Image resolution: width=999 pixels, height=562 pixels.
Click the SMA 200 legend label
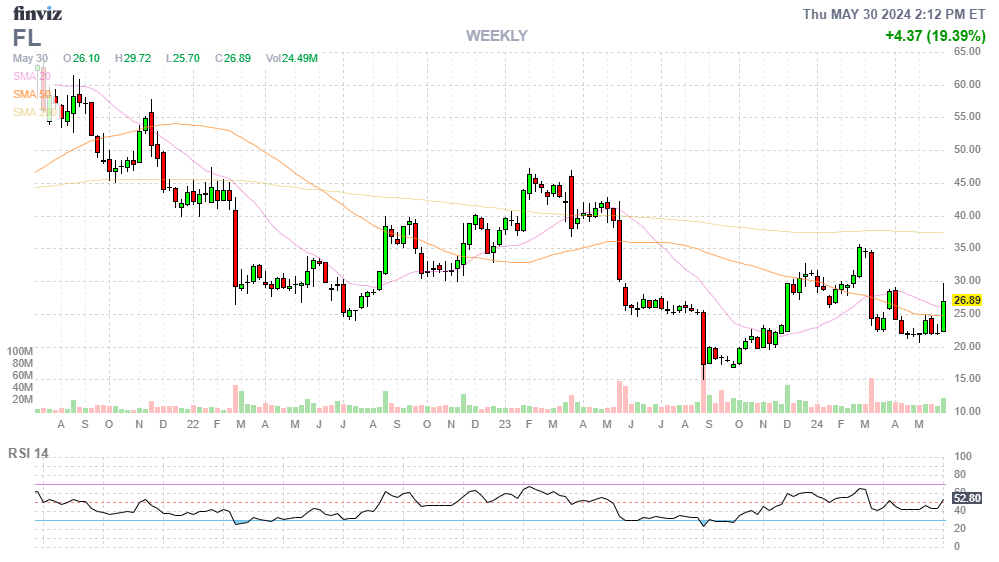tap(31, 112)
